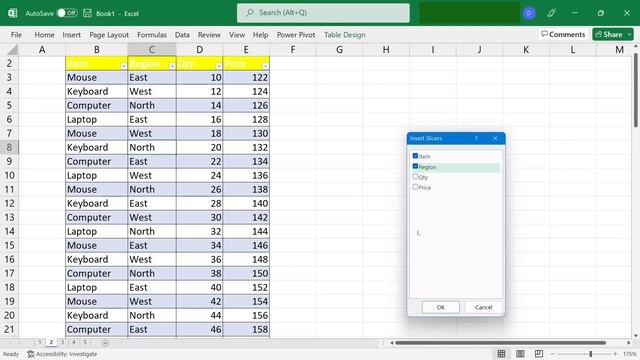Viewport: 640px width, 360px height.
Task: Click the zoom out minus icon
Action: point(553,354)
